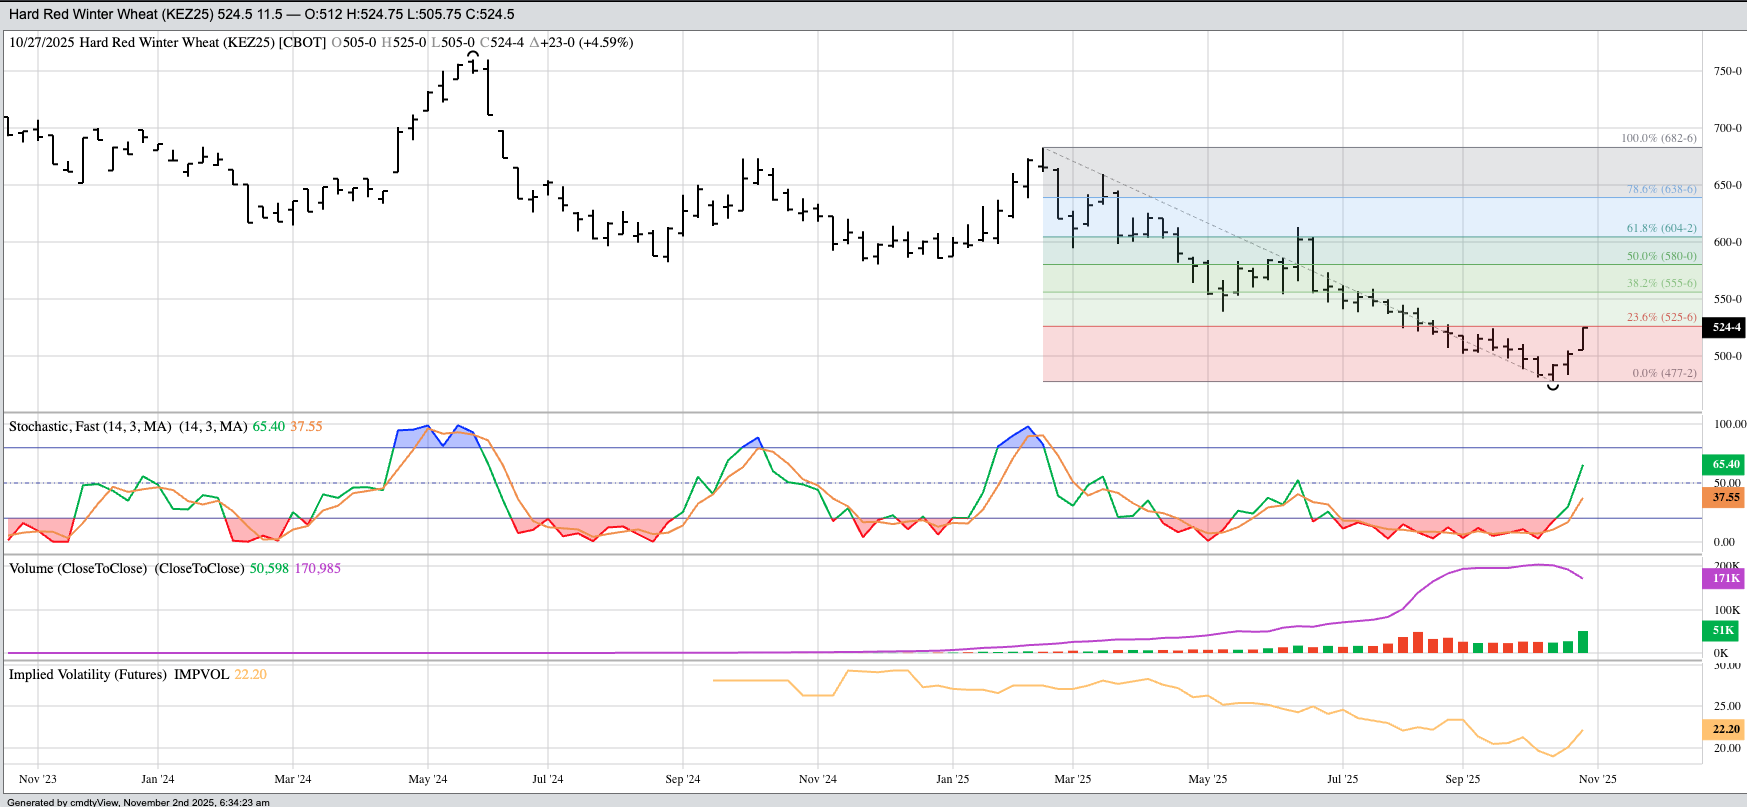
Task: Click the orange 37.55 stochastic value tag
Action: click(x=1725, y=497)
